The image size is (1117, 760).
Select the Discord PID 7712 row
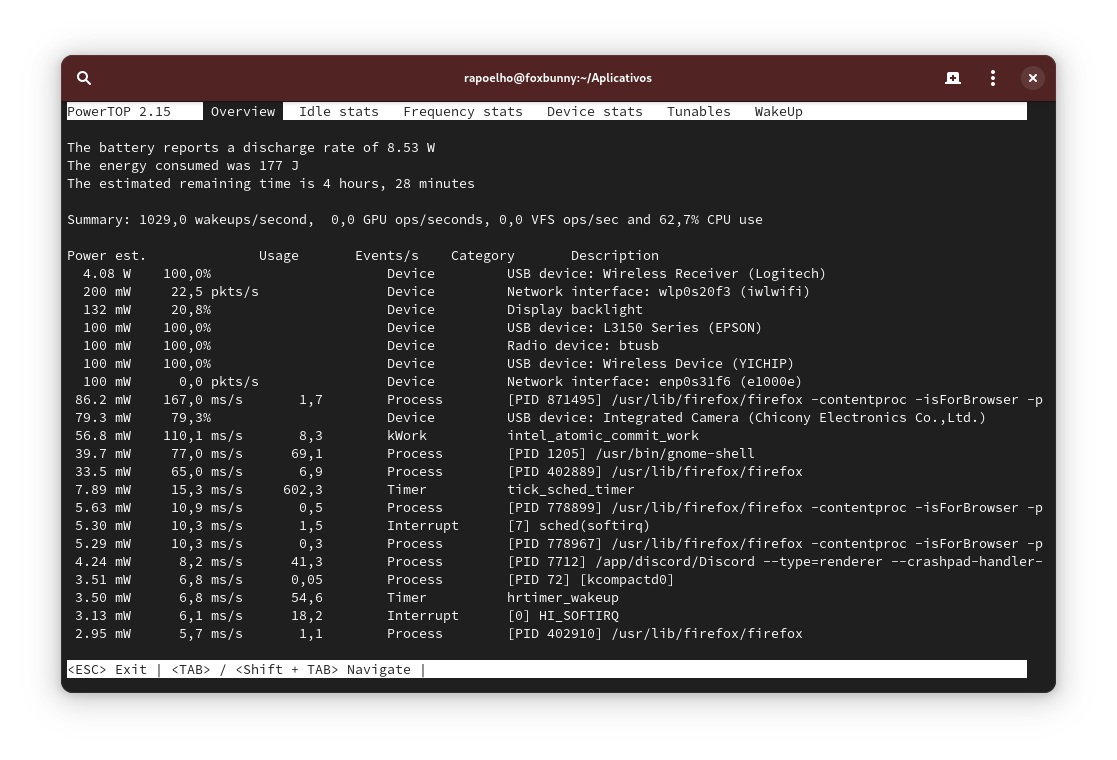(x=559, y=561)
